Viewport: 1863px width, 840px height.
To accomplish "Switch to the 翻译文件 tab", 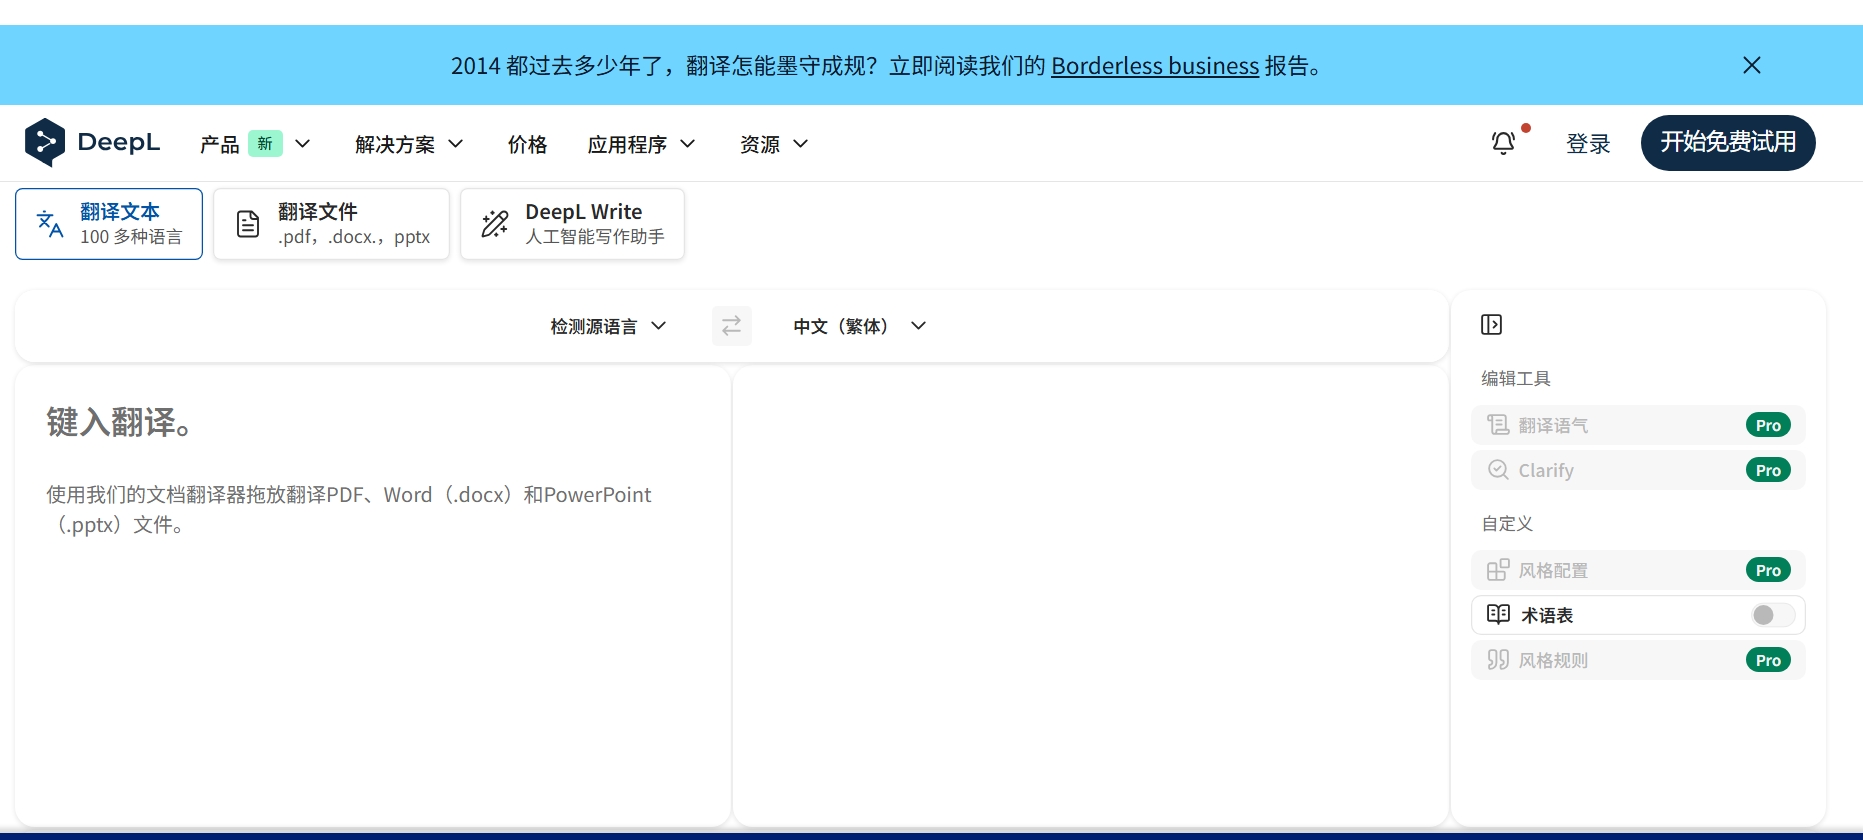I will 331,224.
